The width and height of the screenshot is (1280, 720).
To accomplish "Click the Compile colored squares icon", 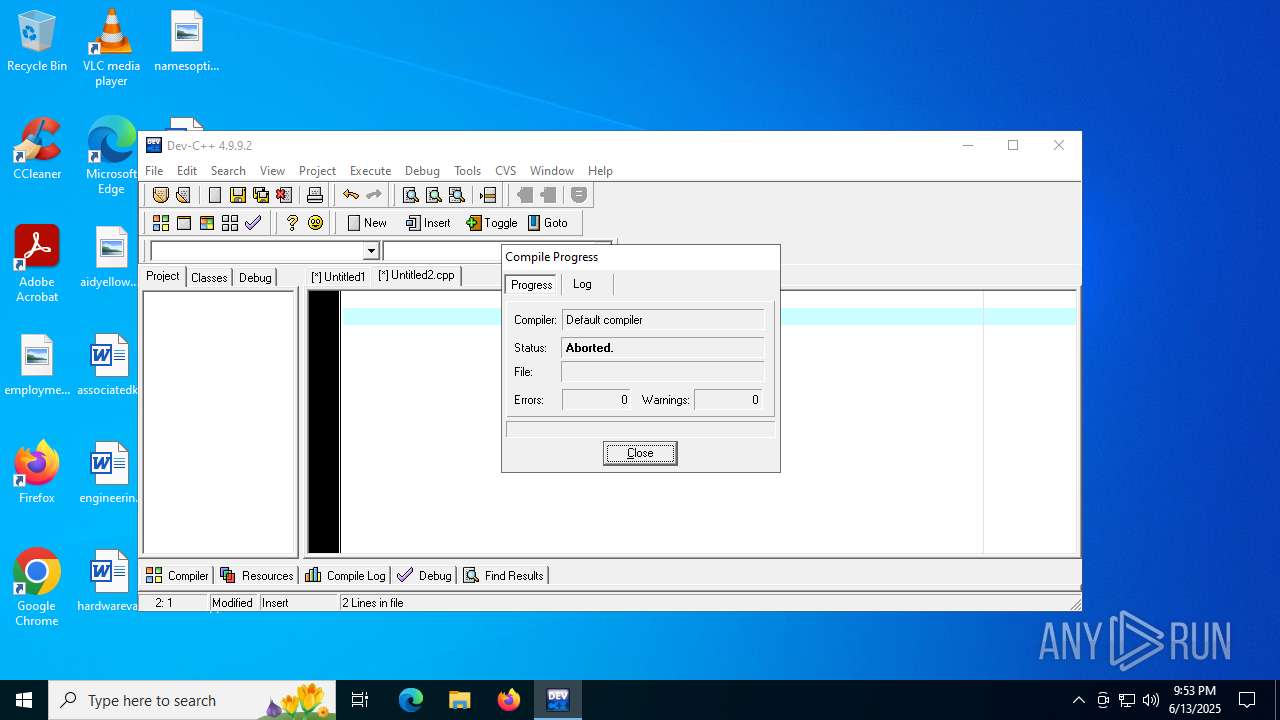I will pos(160,223).
